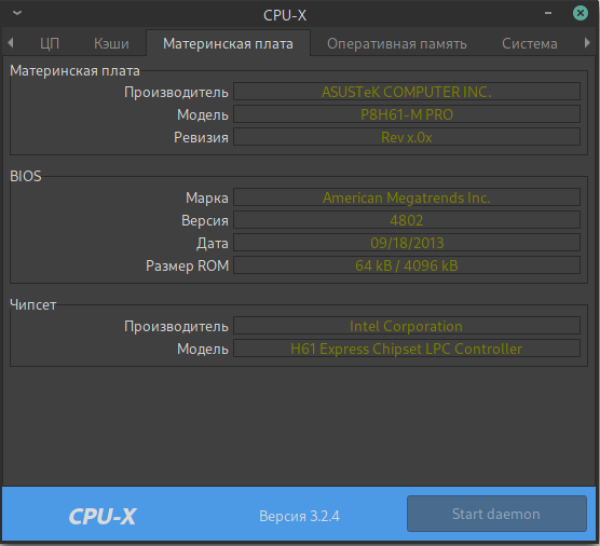Click the ASUSTeK COMPUTER INC. manufacturer field

pos(406,92)
